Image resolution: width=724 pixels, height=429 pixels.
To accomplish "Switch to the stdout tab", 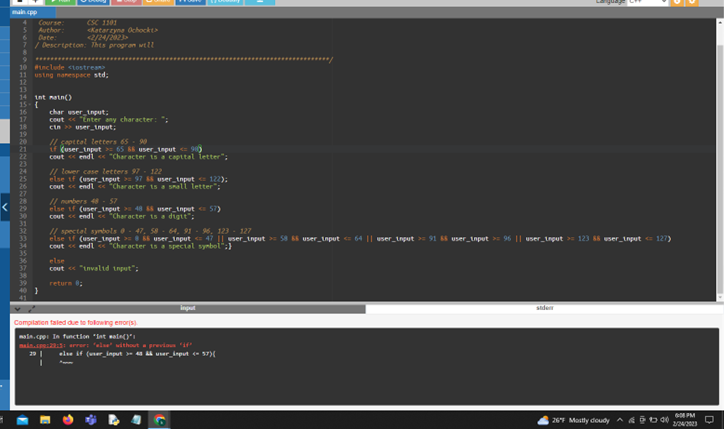I will coord(544,308).
